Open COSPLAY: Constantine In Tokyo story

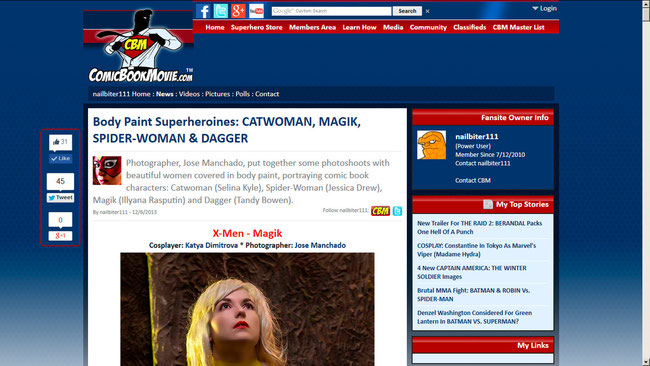click(x=477, y=250)
